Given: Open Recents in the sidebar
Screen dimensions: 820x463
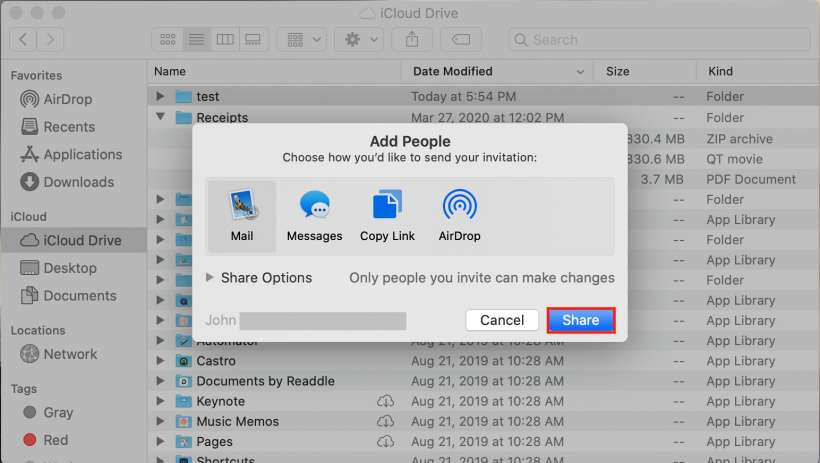Looking at the screenshot, I should click(58, 127).
